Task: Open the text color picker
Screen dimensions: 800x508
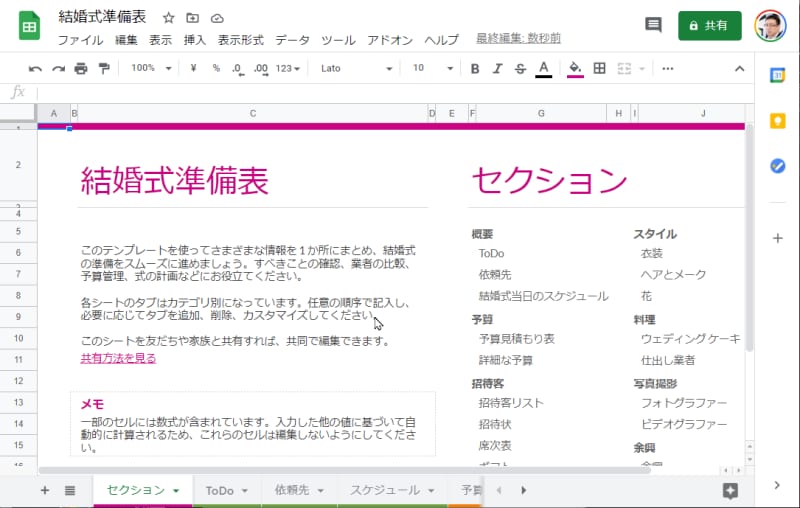Action: [543, 69]
